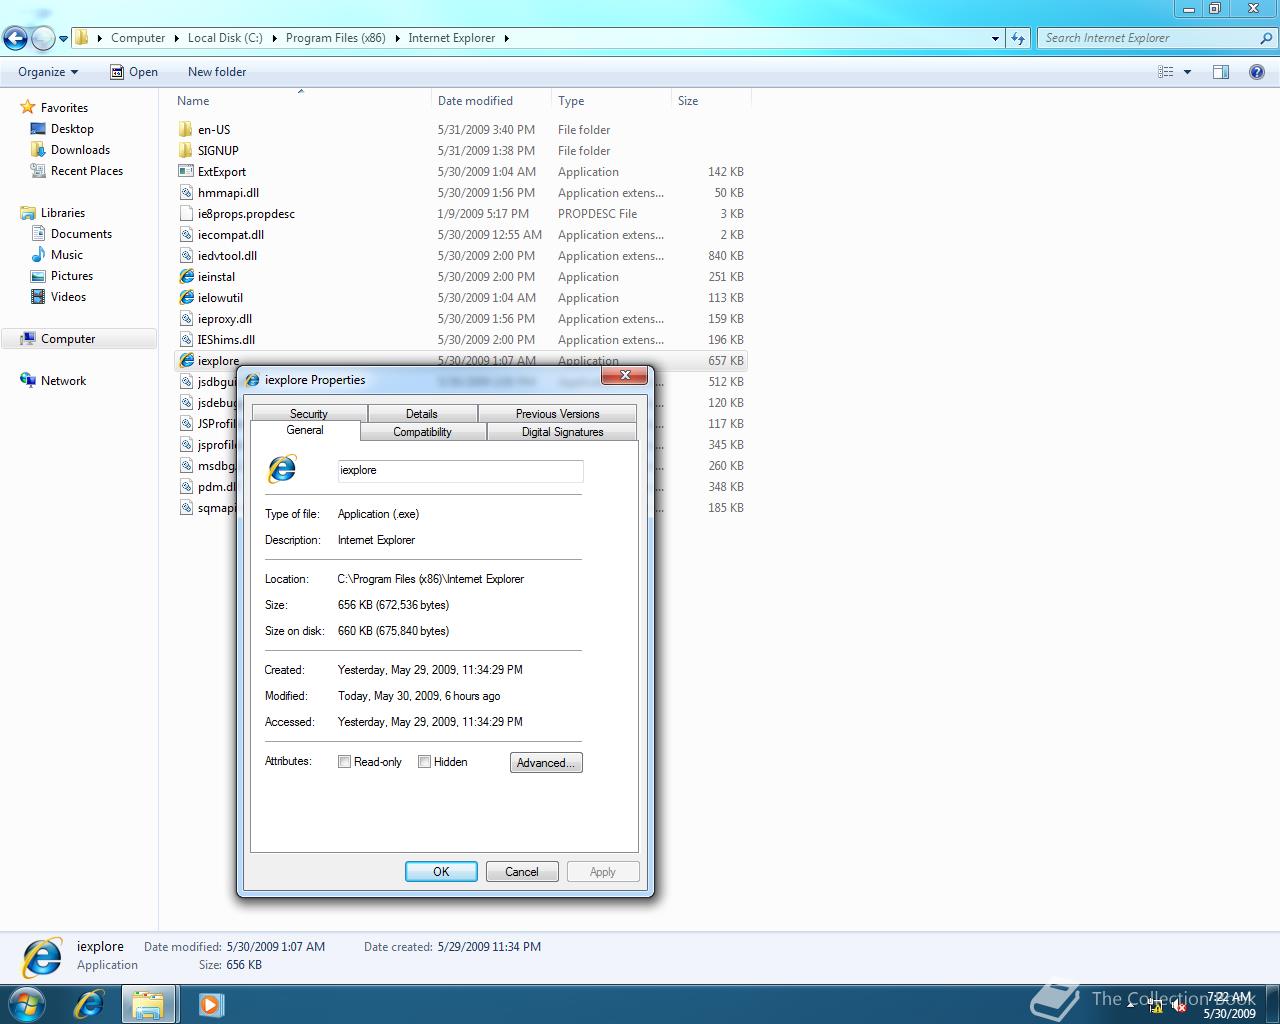Viewport: 1280px width, 1024px height.
Task: Click the refresh button in address bar
Action: tap(1018, 38)
